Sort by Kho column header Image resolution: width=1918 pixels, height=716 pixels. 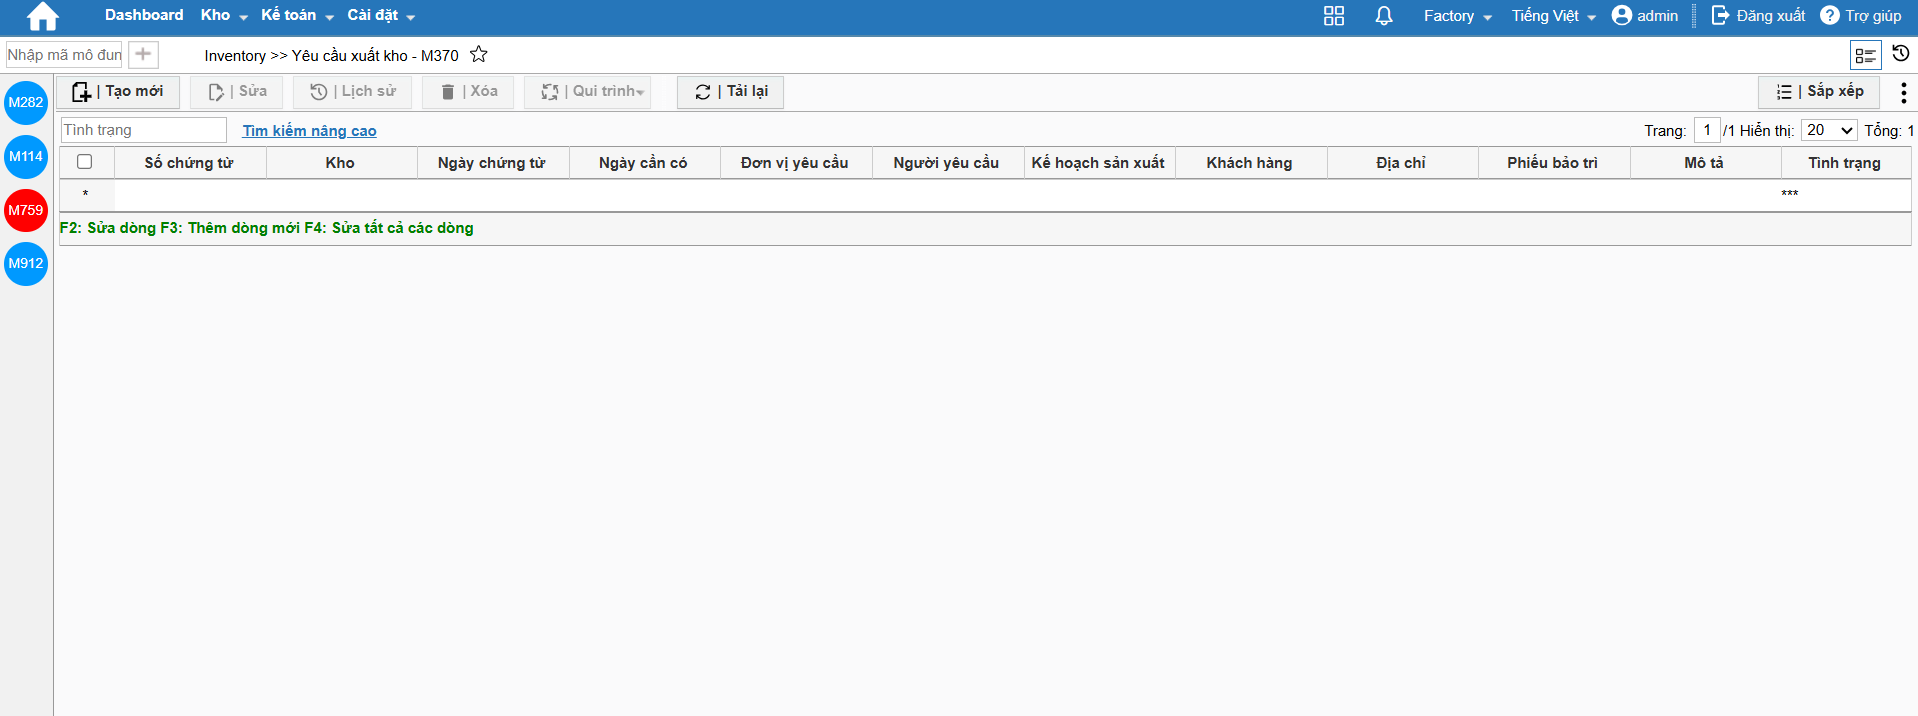340,163
